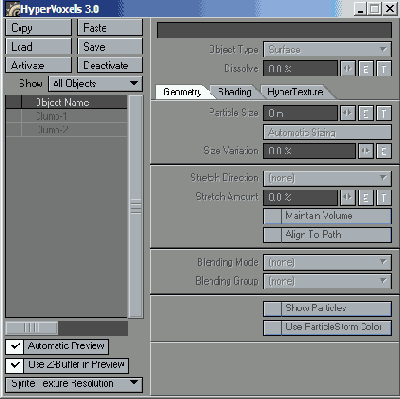This screenshot has height=399, width=400.
Task: Click the Copy button
Action: click(x=39, y=28)
